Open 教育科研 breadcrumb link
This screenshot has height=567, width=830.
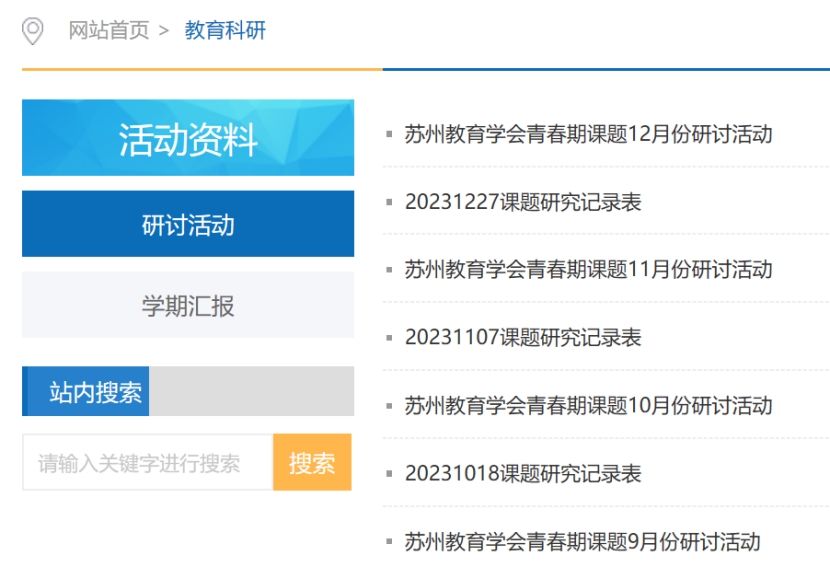click(x=225, y=30)
